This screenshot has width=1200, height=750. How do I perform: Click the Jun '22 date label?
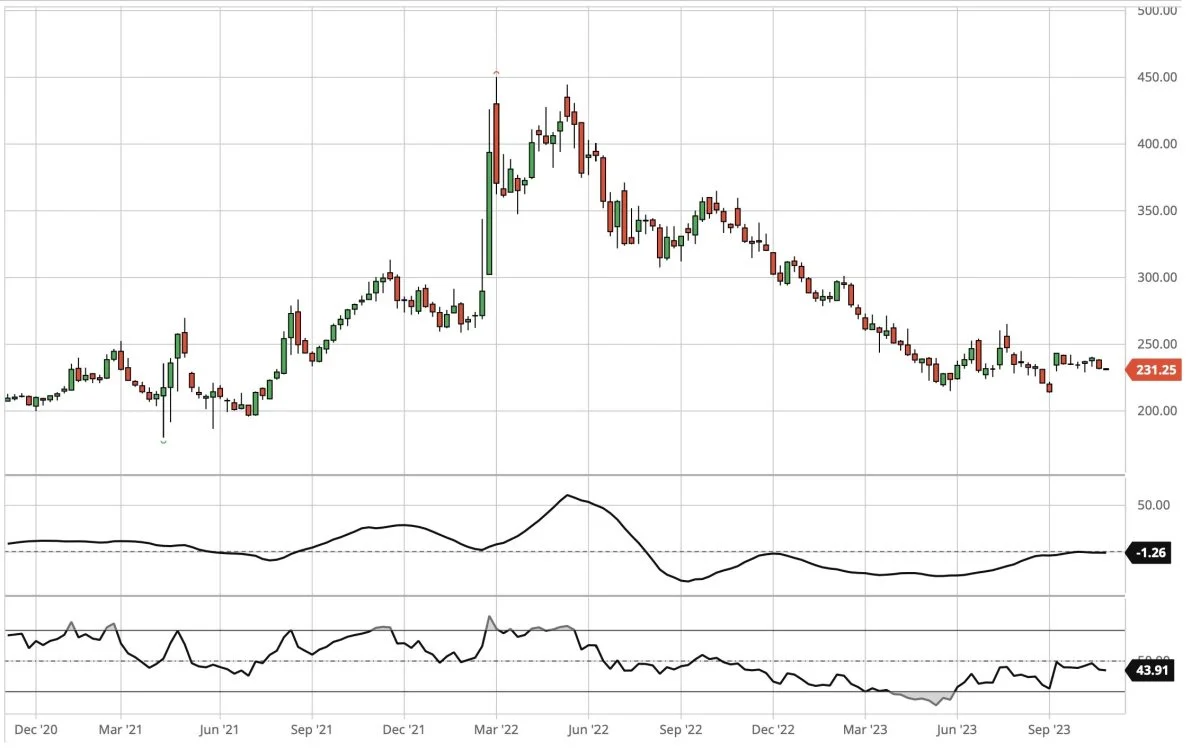(x=589, y=729)
